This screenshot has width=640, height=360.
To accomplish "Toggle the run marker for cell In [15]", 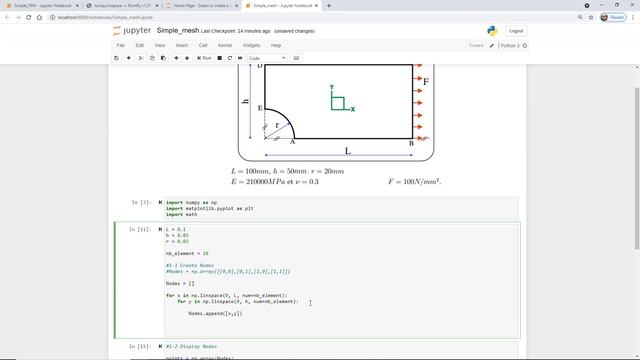I will click(x=160, y=347).
